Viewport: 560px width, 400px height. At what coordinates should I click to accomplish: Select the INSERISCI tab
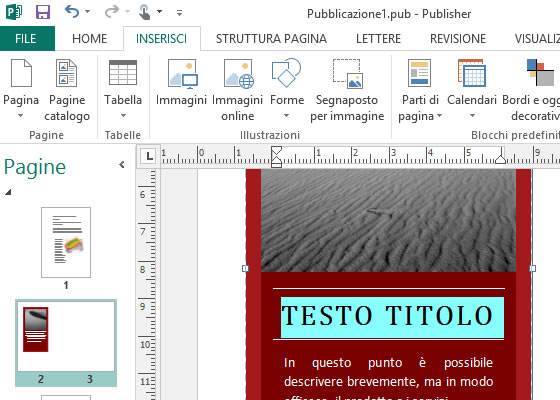pyautogui.click(x=161, y=39)
